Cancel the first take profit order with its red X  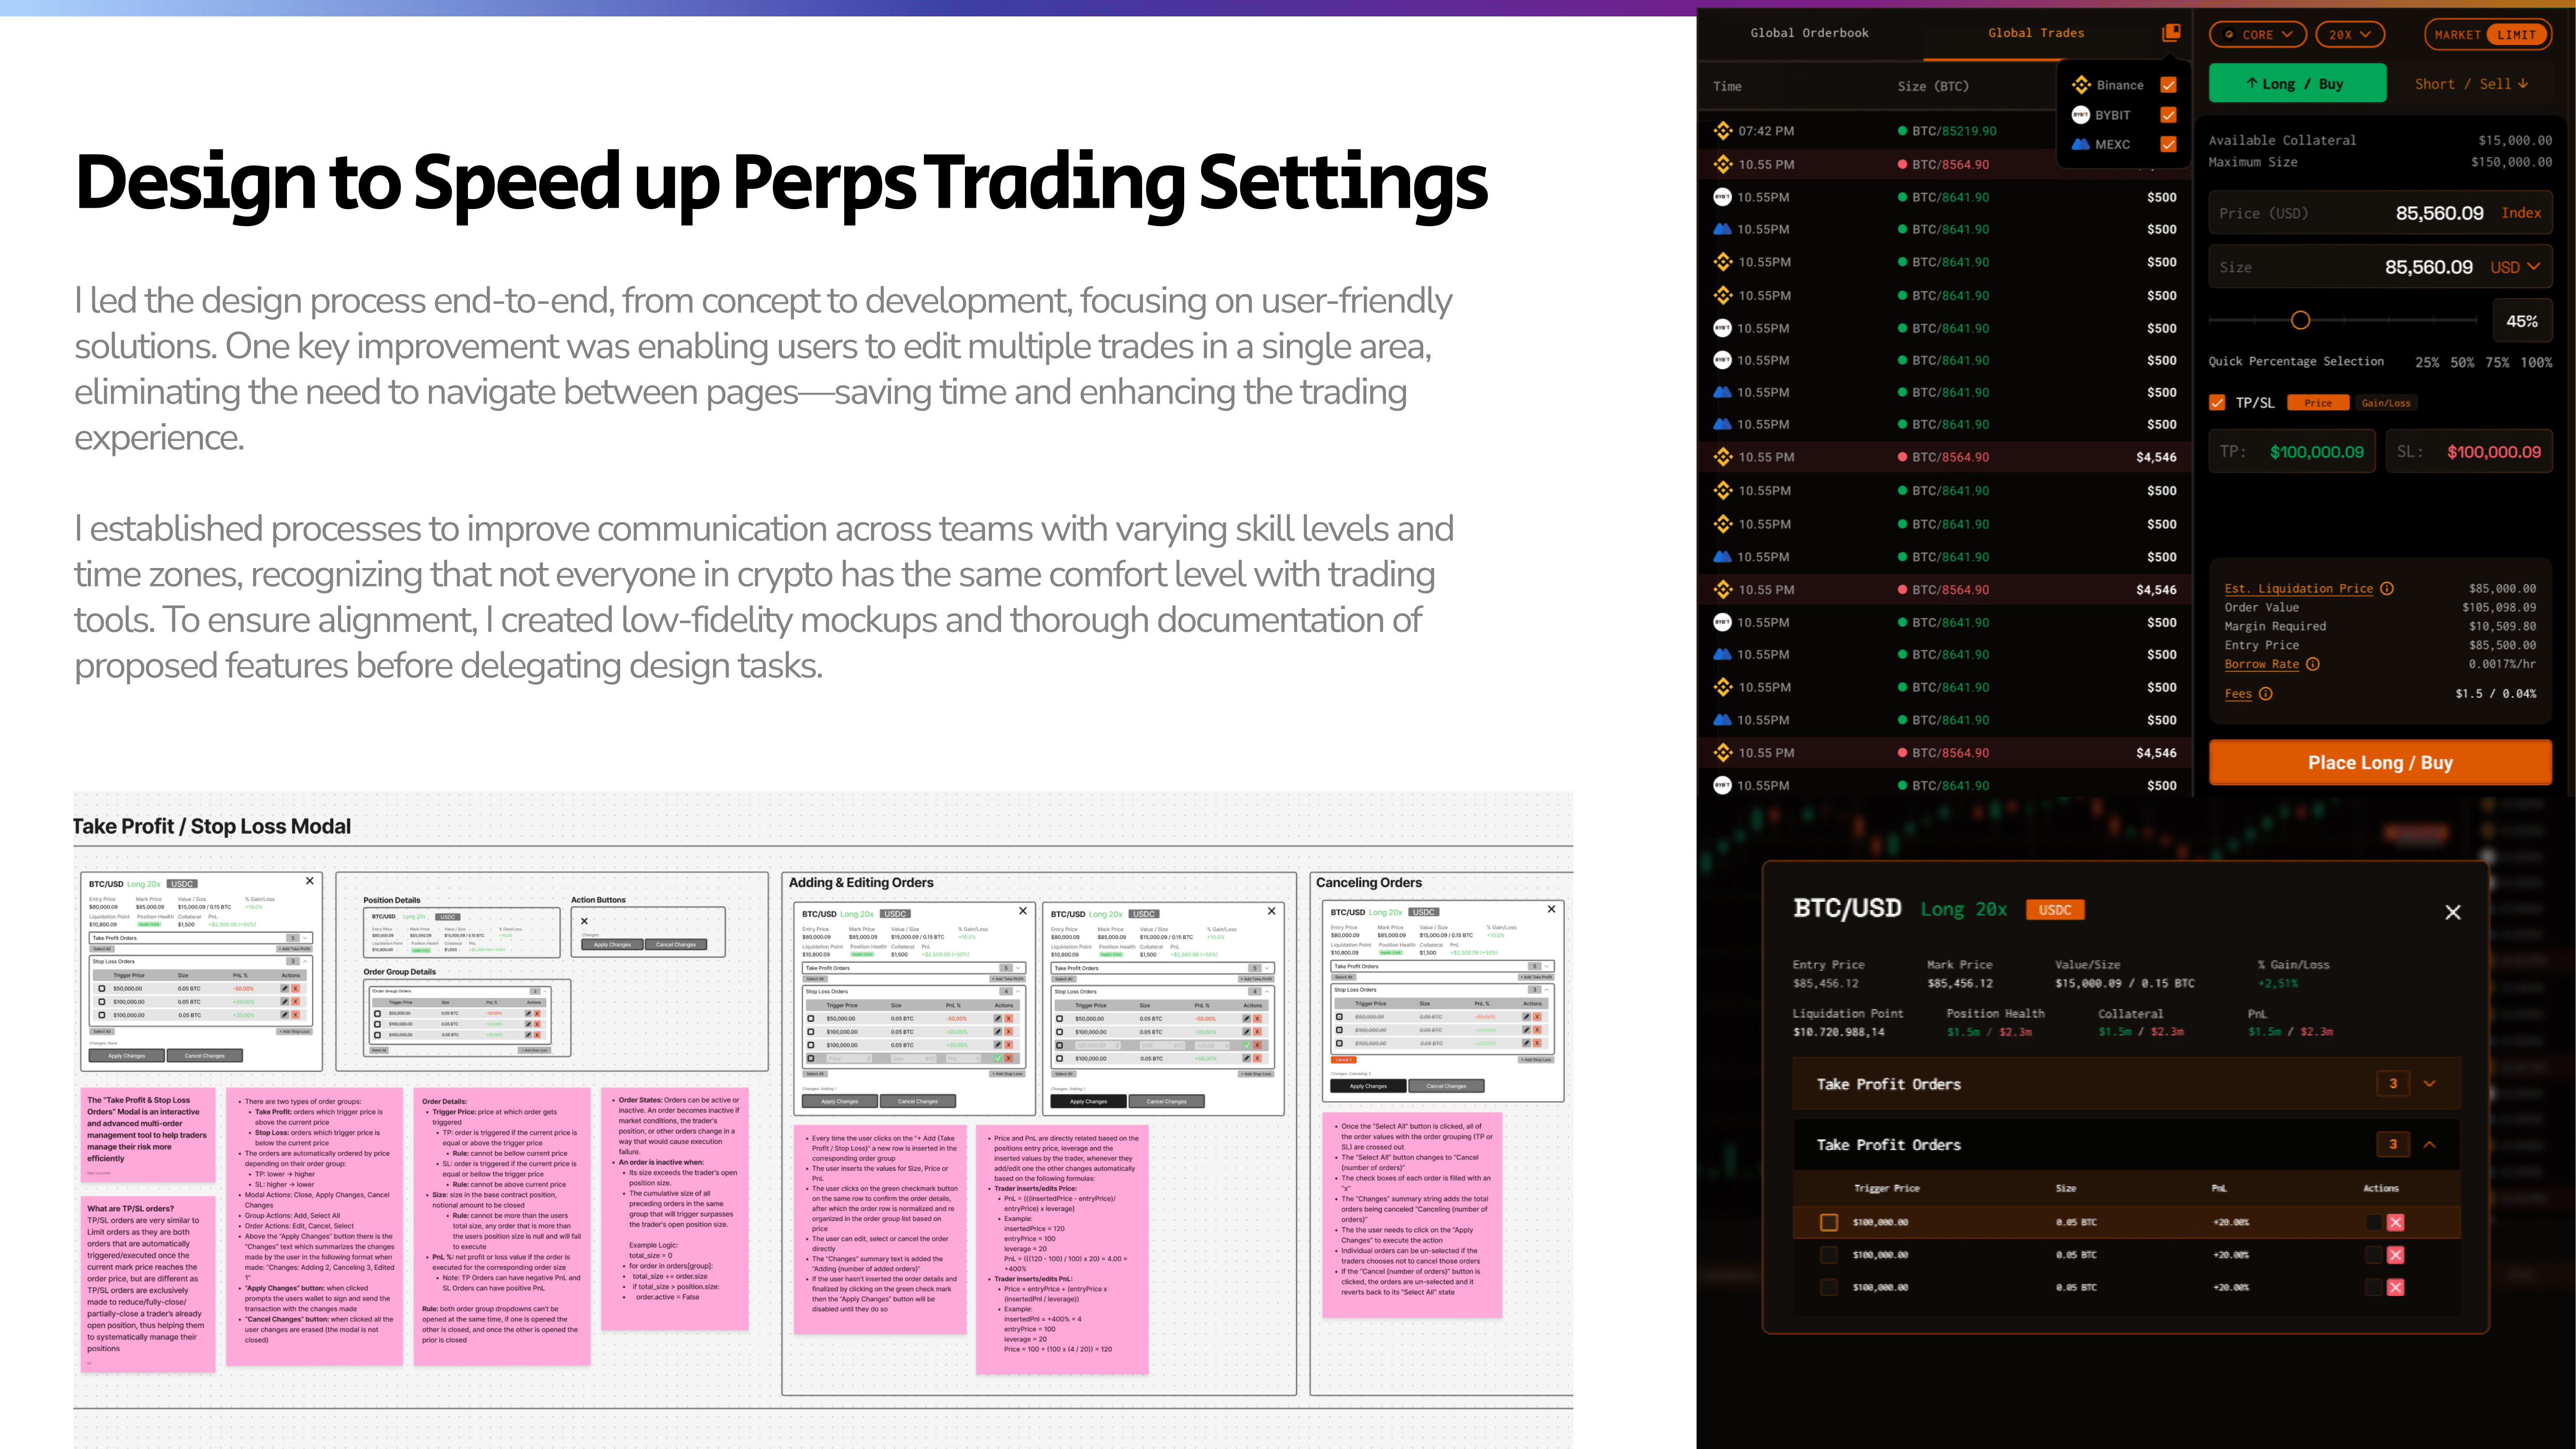click(2395, 1222)
